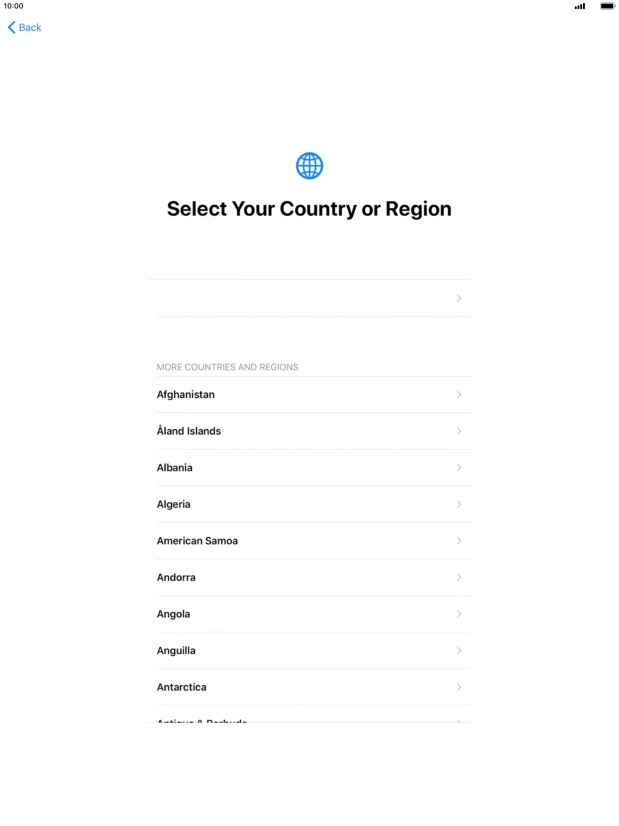
Task: Click the clock in the status bar
Action: [x=14, y=5]
